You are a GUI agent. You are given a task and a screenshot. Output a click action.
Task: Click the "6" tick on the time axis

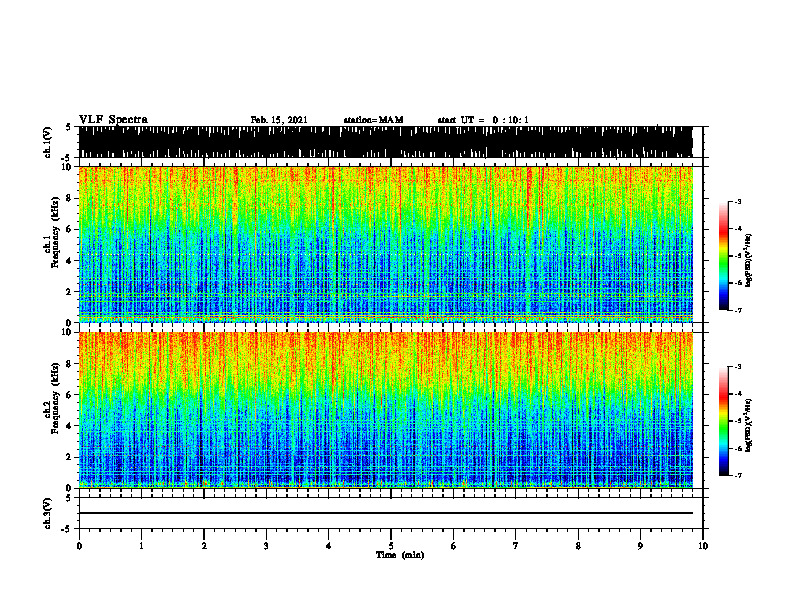454,546
